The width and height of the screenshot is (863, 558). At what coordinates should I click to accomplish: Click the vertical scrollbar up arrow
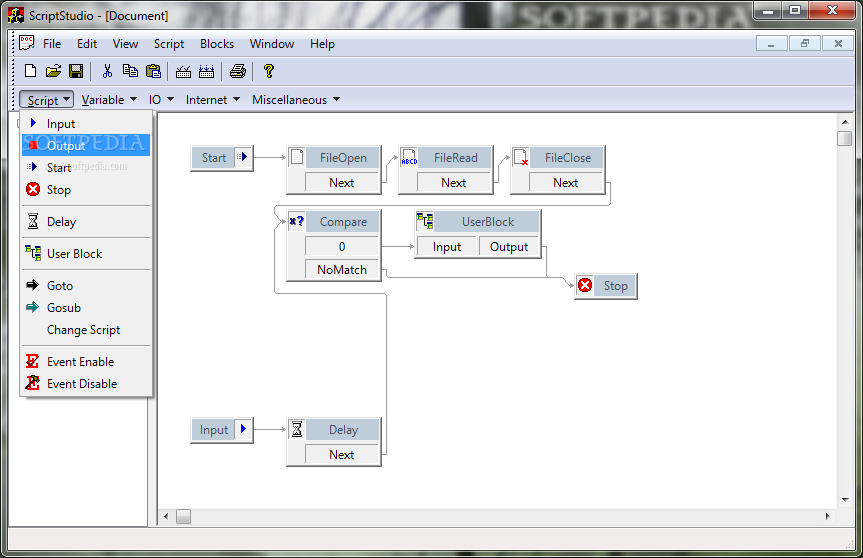click(x=845, y=122)
